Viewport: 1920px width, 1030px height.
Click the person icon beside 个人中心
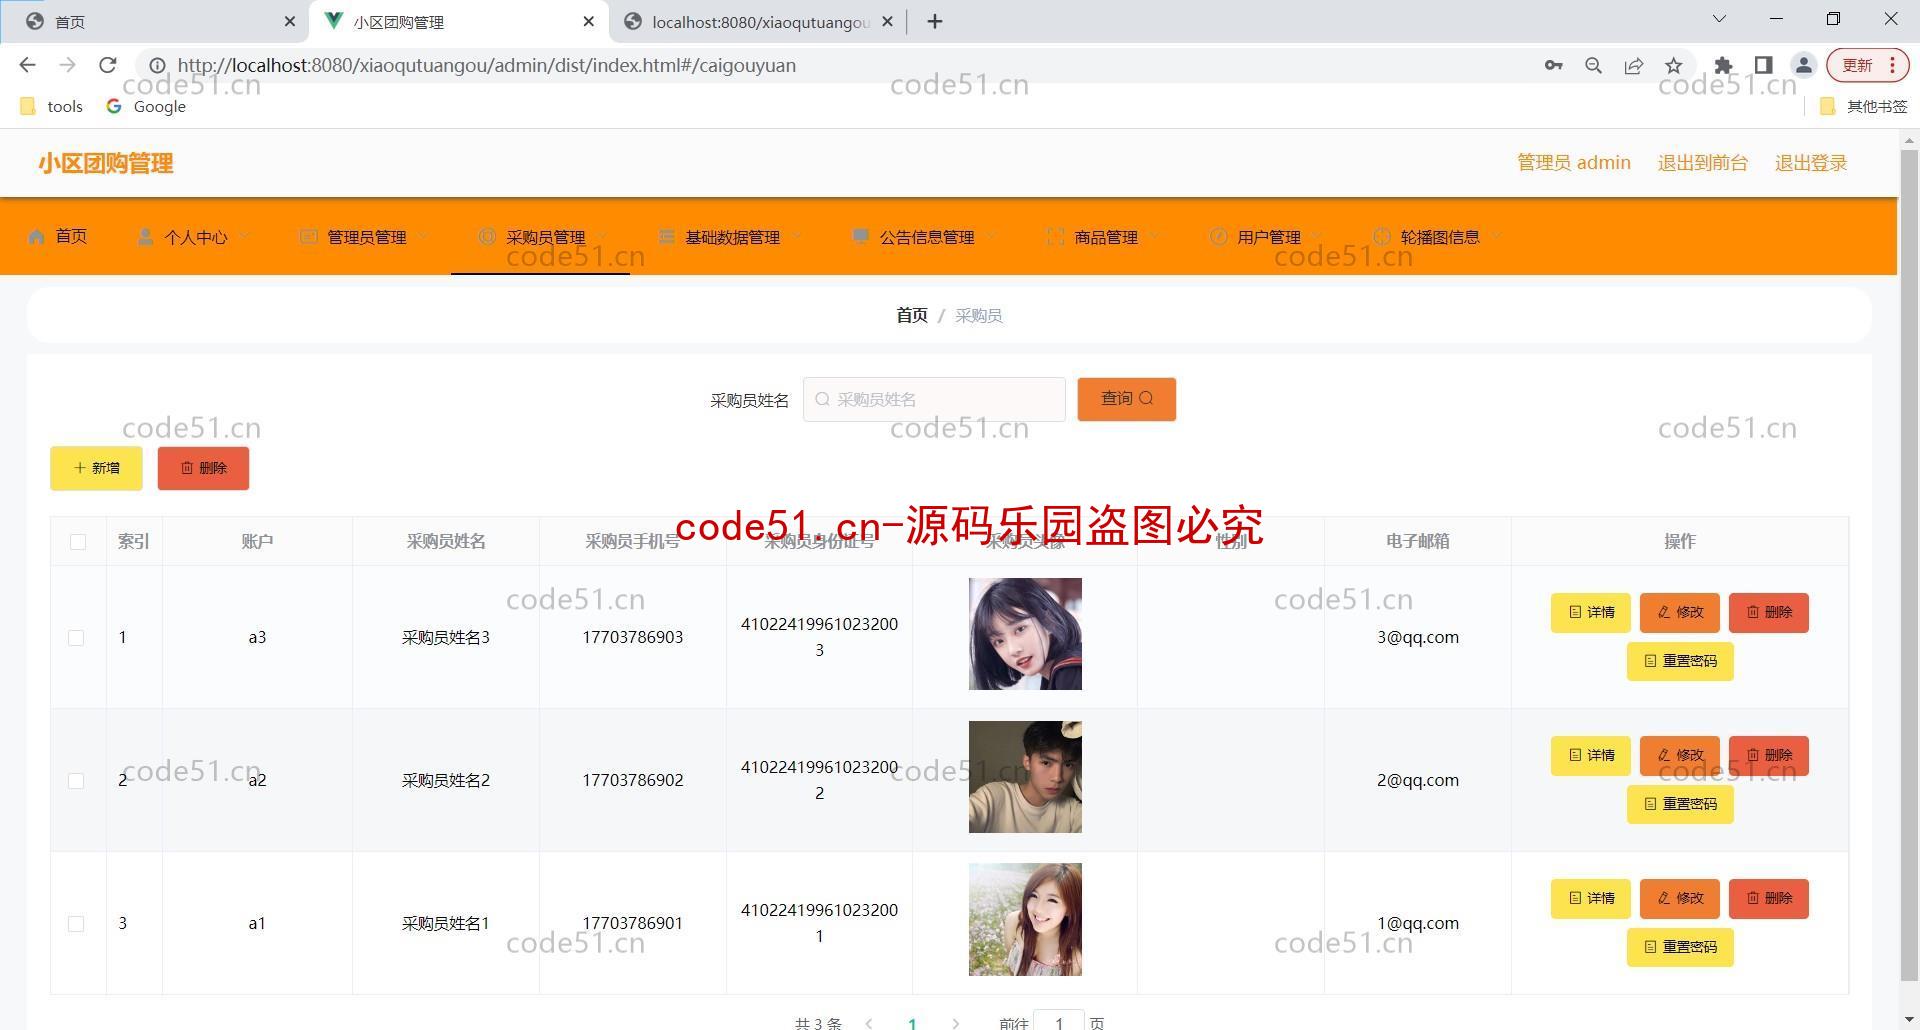[146, 237]
